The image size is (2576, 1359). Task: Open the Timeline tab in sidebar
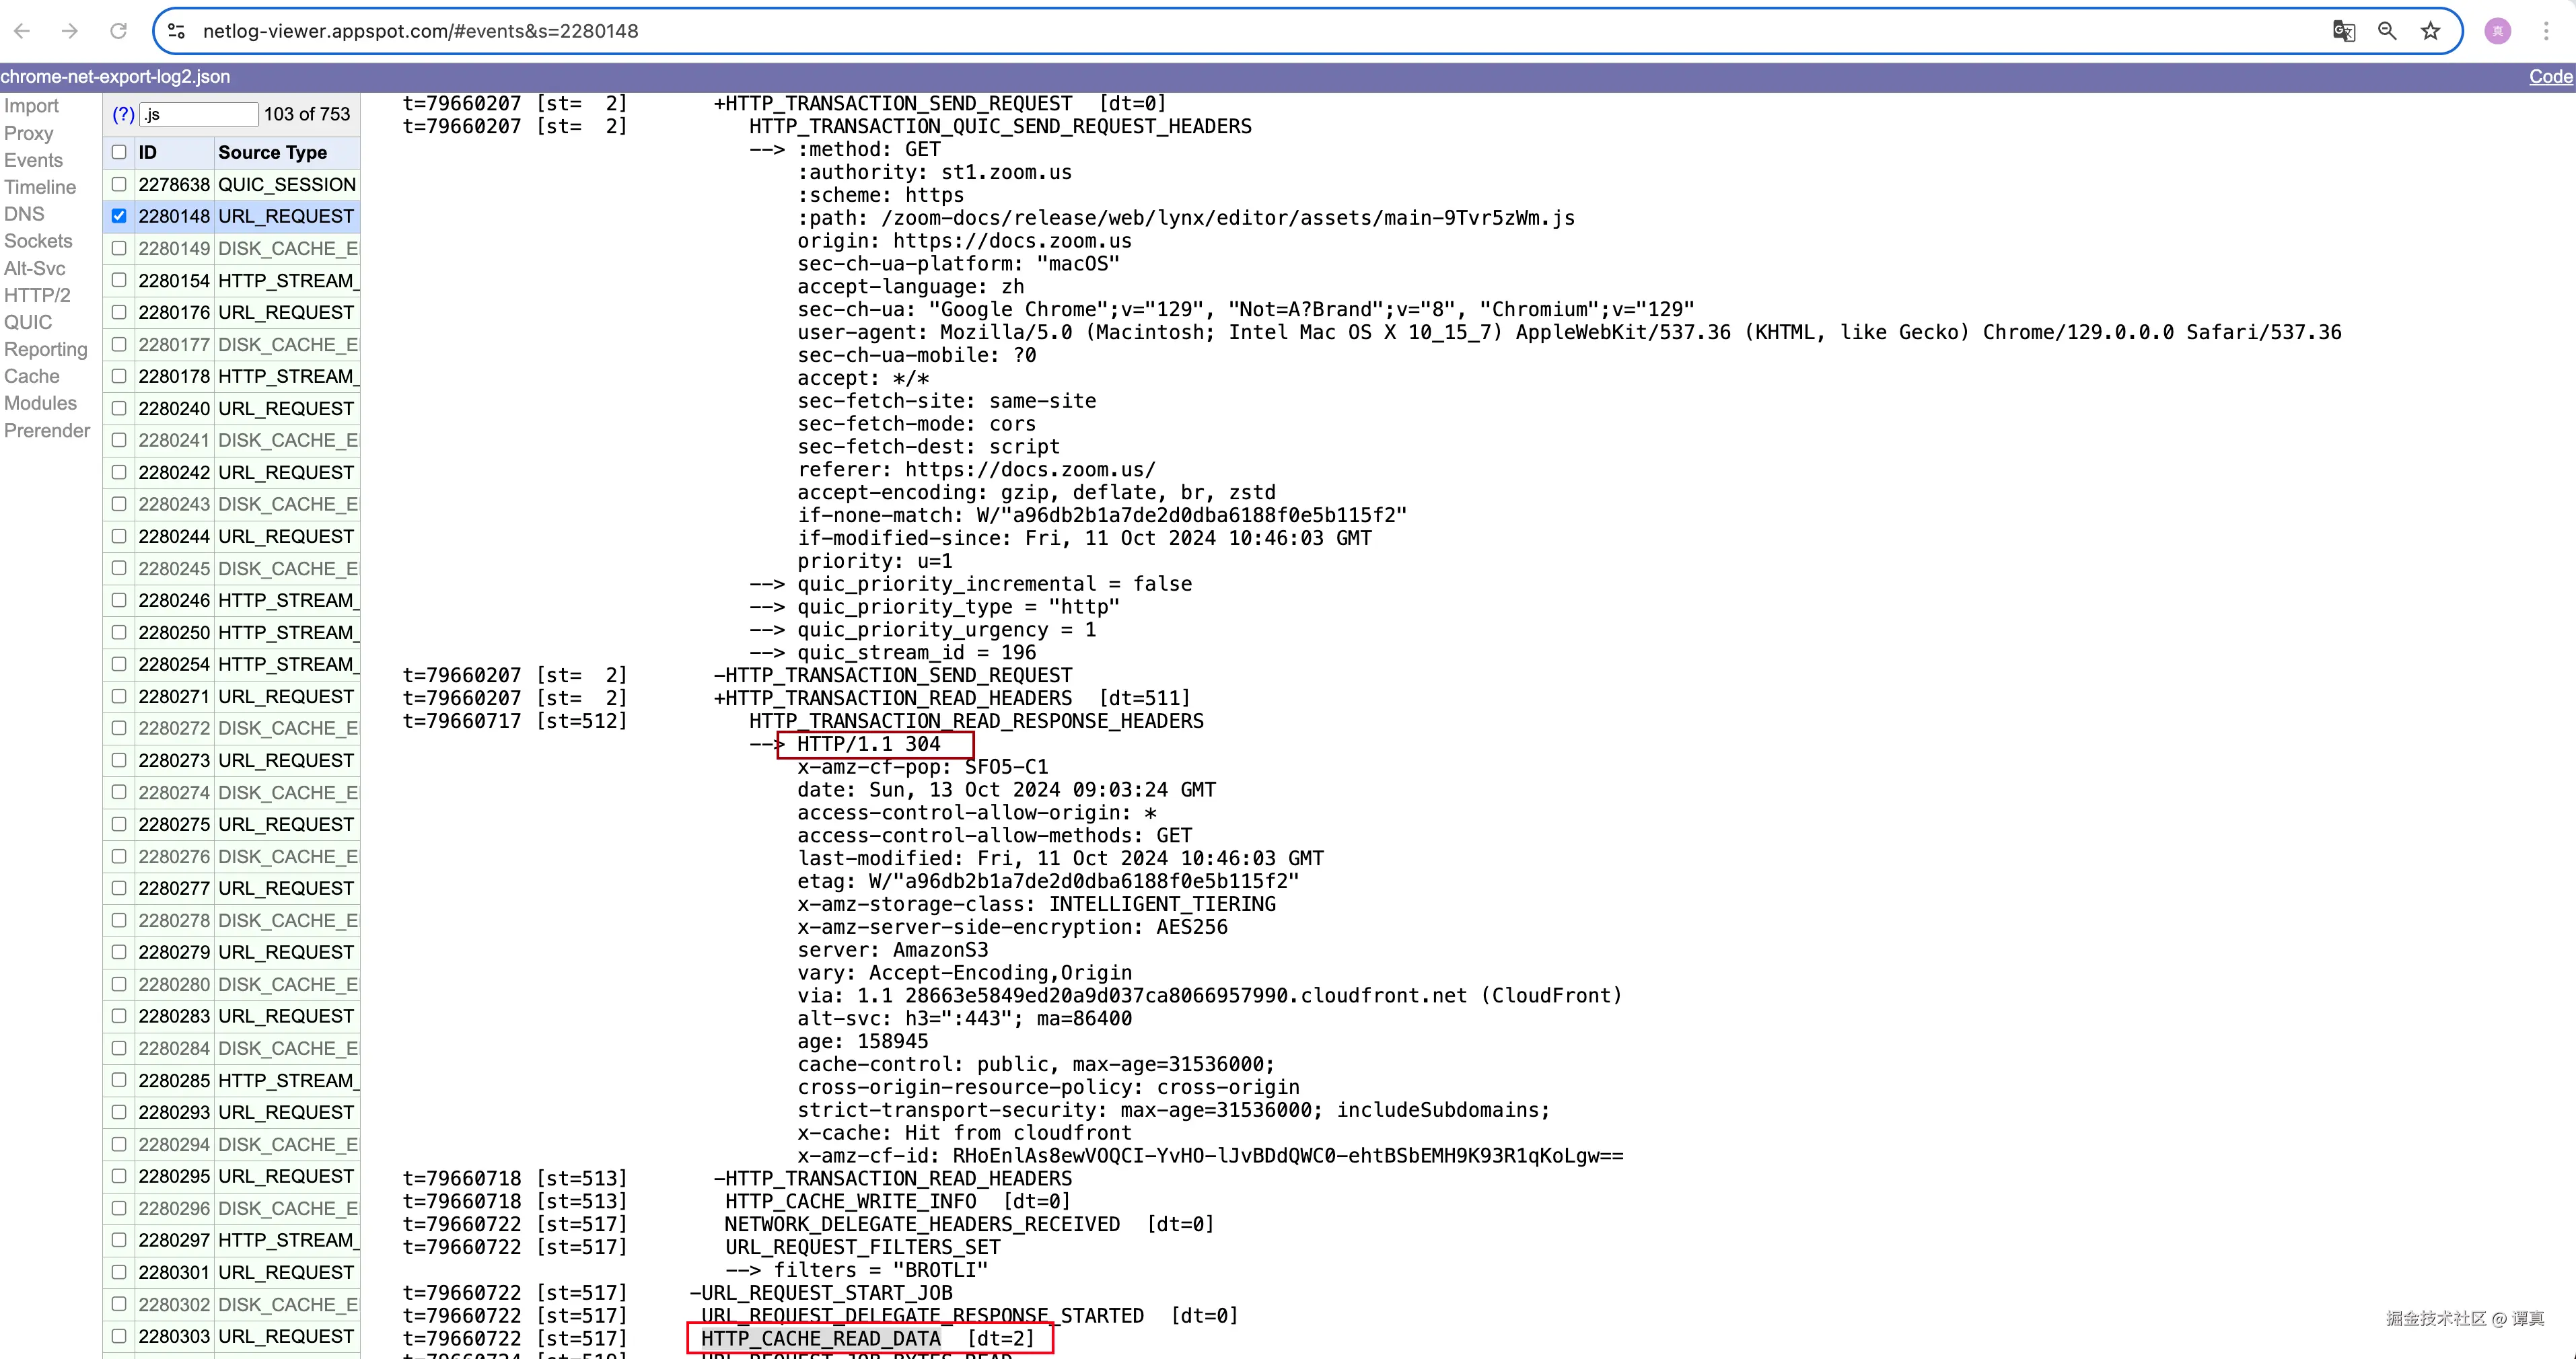tap(40, 187)
